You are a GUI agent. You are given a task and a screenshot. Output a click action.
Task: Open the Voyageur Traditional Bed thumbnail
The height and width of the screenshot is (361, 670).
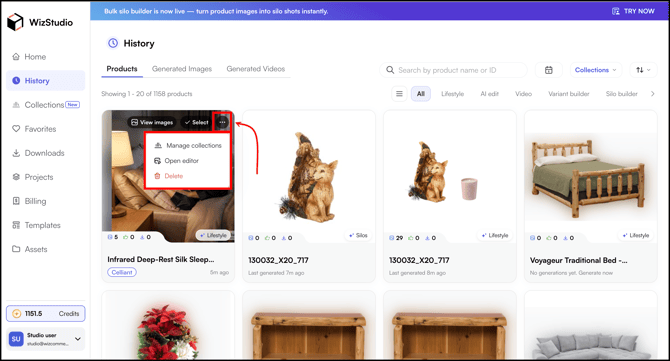point(591,177)
